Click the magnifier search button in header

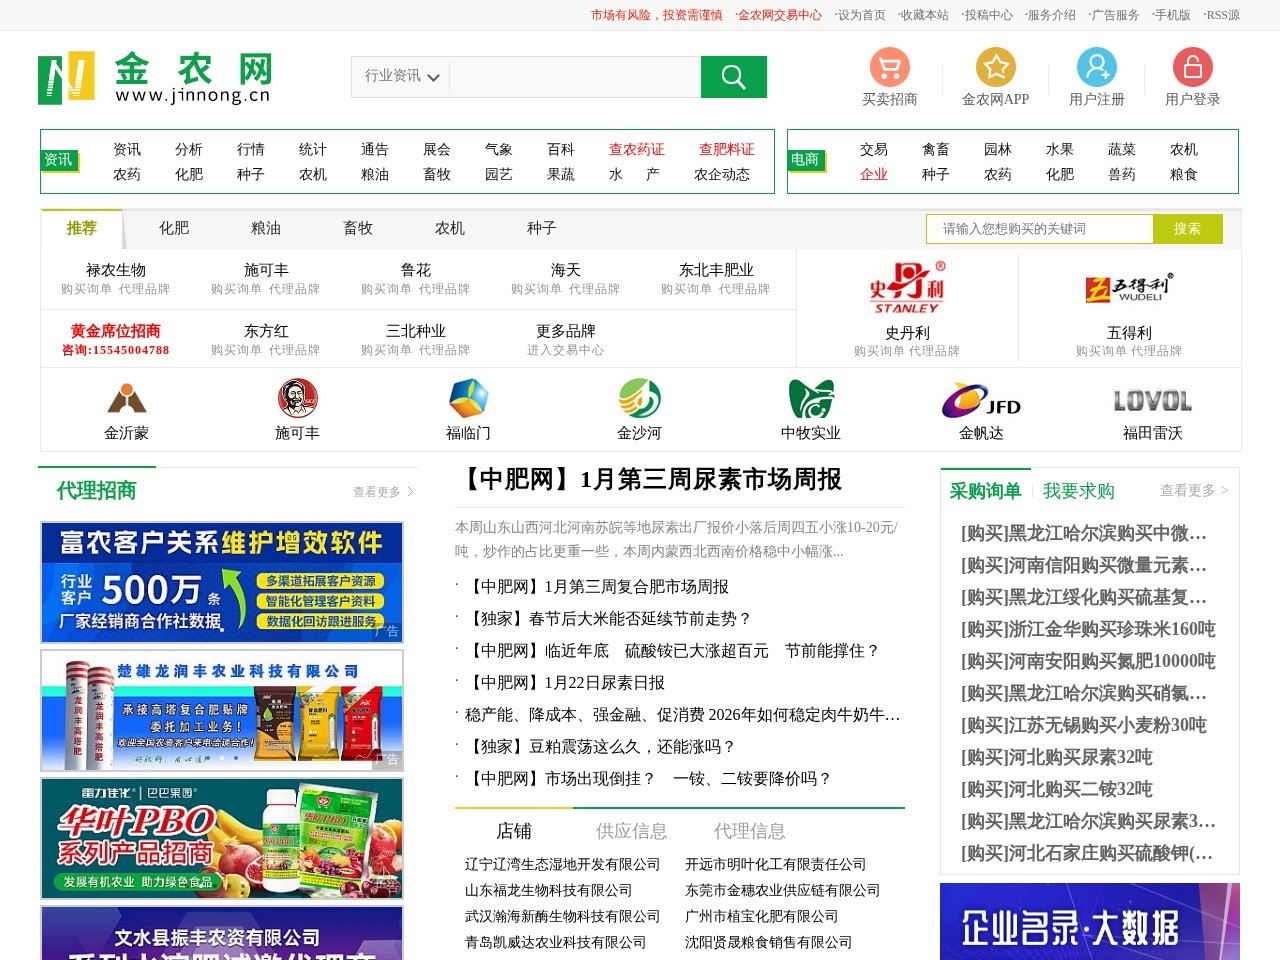(733, 77)
